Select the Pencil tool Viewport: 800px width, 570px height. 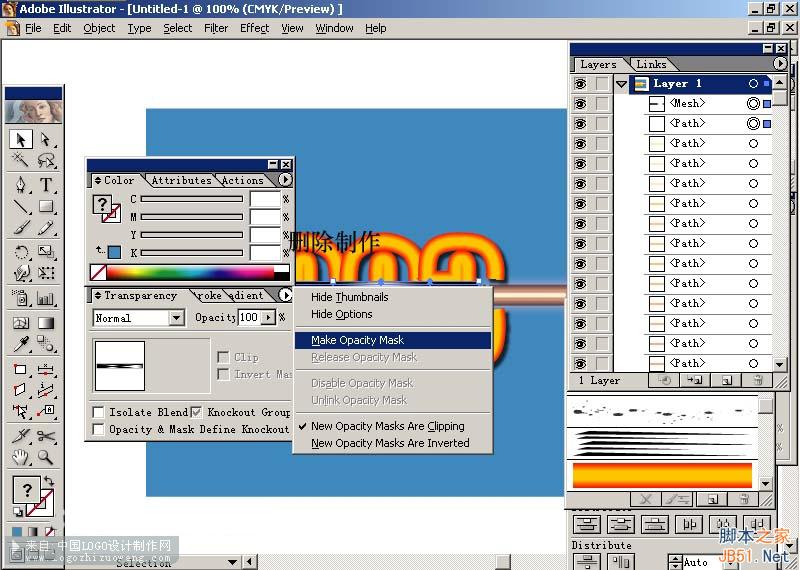(x=46, y=227)
